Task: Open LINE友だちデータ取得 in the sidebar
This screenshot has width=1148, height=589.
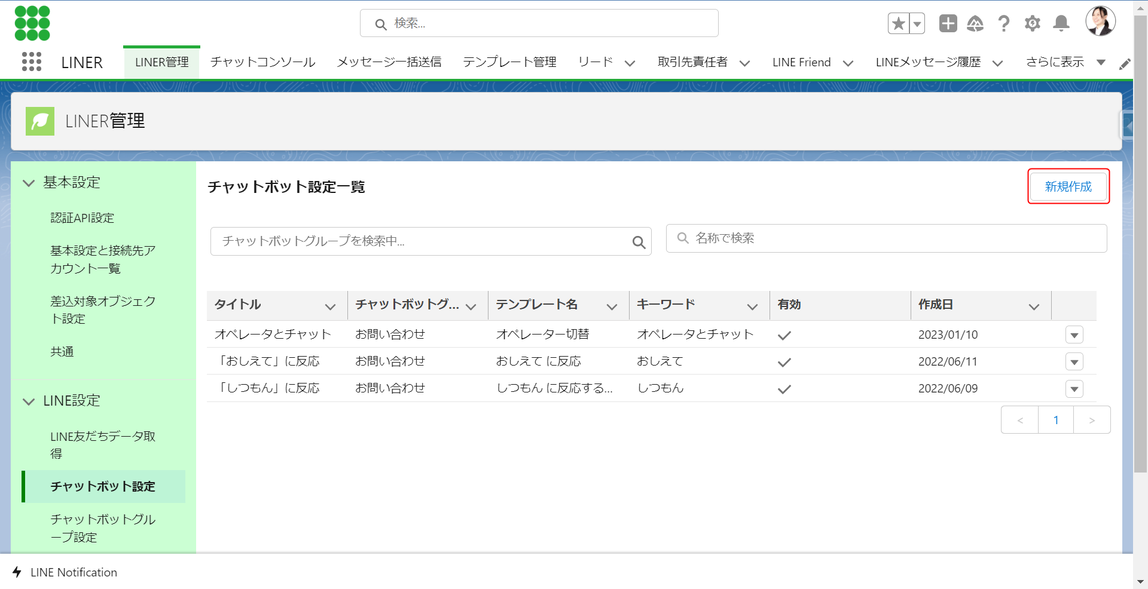Action: tap(102, 445)
